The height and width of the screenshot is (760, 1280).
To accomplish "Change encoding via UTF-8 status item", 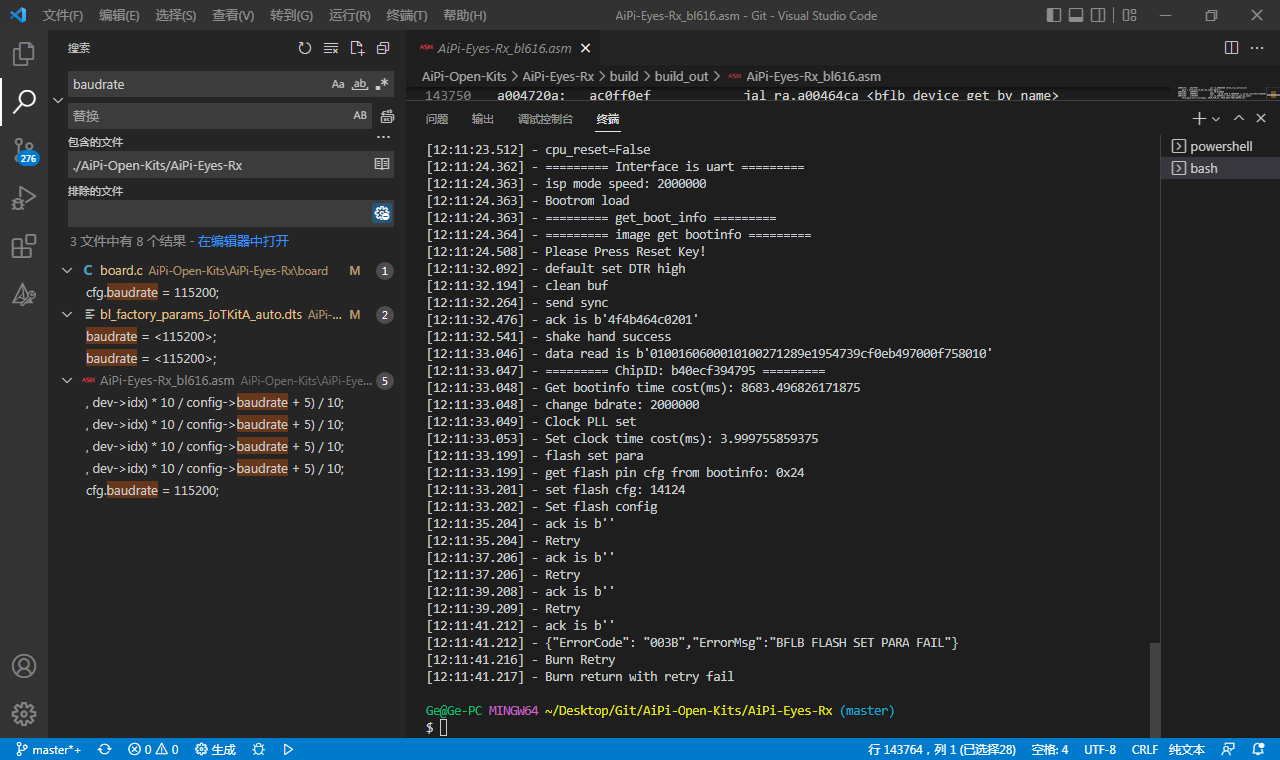I will [1100, 749].
